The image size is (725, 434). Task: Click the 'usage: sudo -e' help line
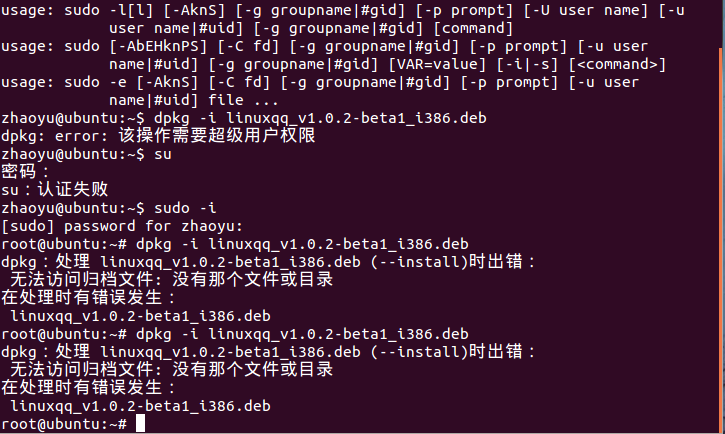click(x=320, y=82)
